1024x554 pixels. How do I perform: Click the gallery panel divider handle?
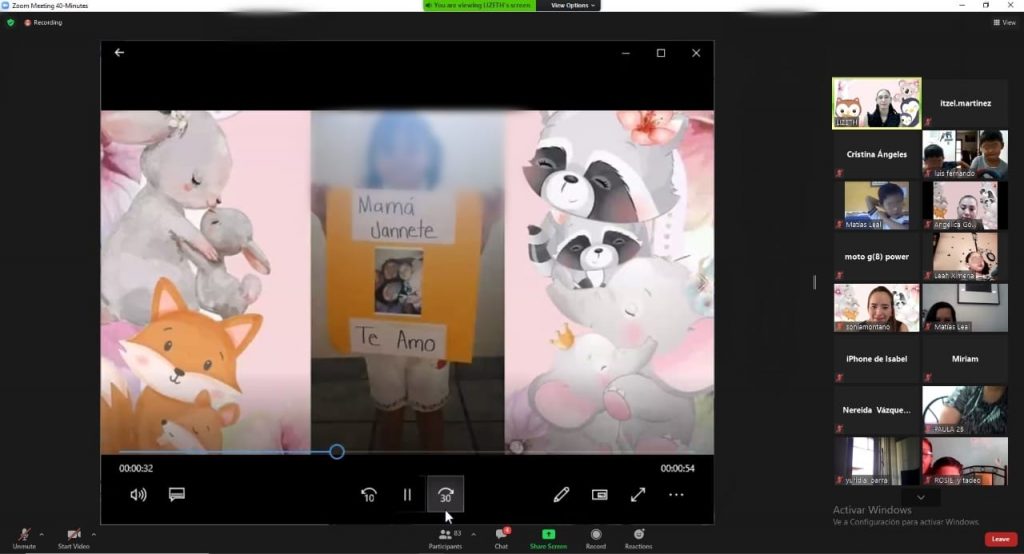point(814,282)
